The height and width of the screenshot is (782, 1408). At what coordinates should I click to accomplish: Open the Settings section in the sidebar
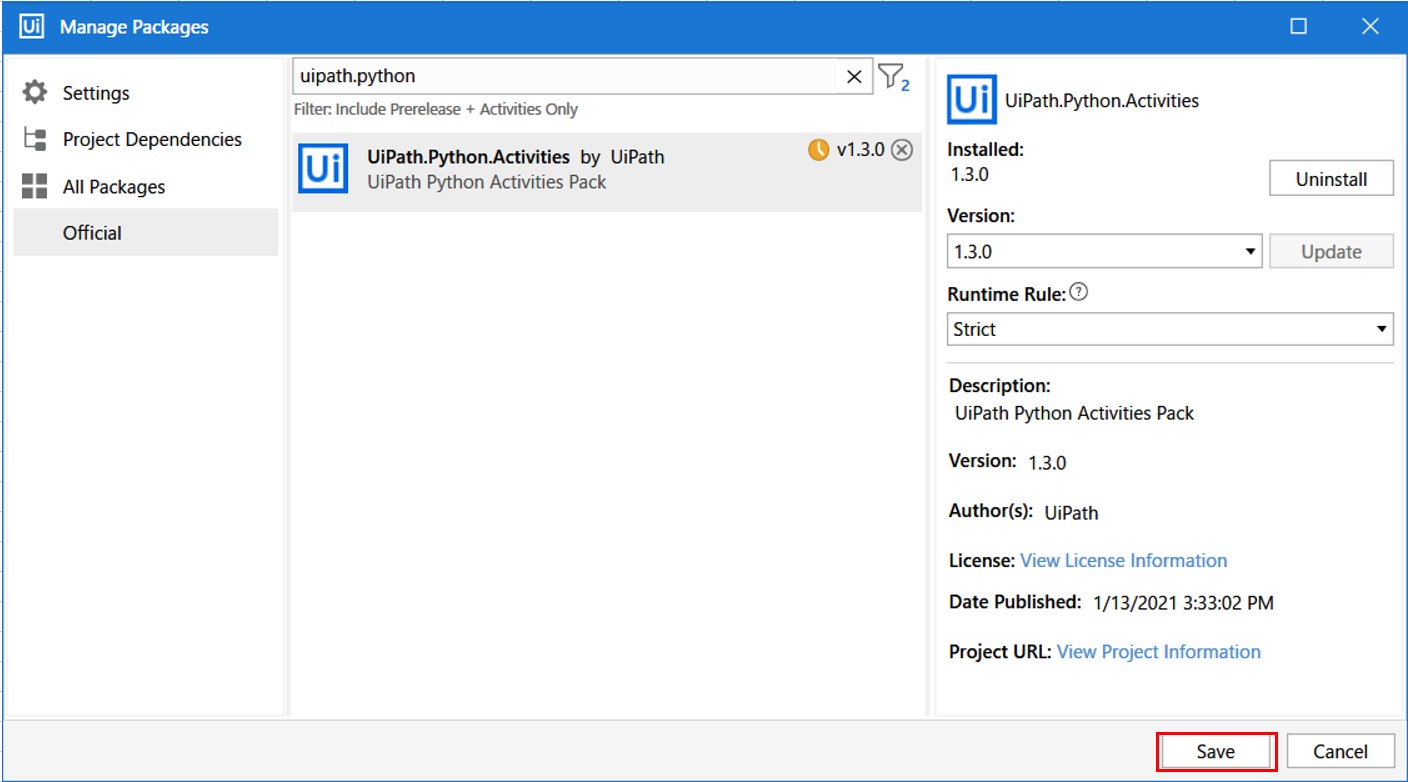97,92
